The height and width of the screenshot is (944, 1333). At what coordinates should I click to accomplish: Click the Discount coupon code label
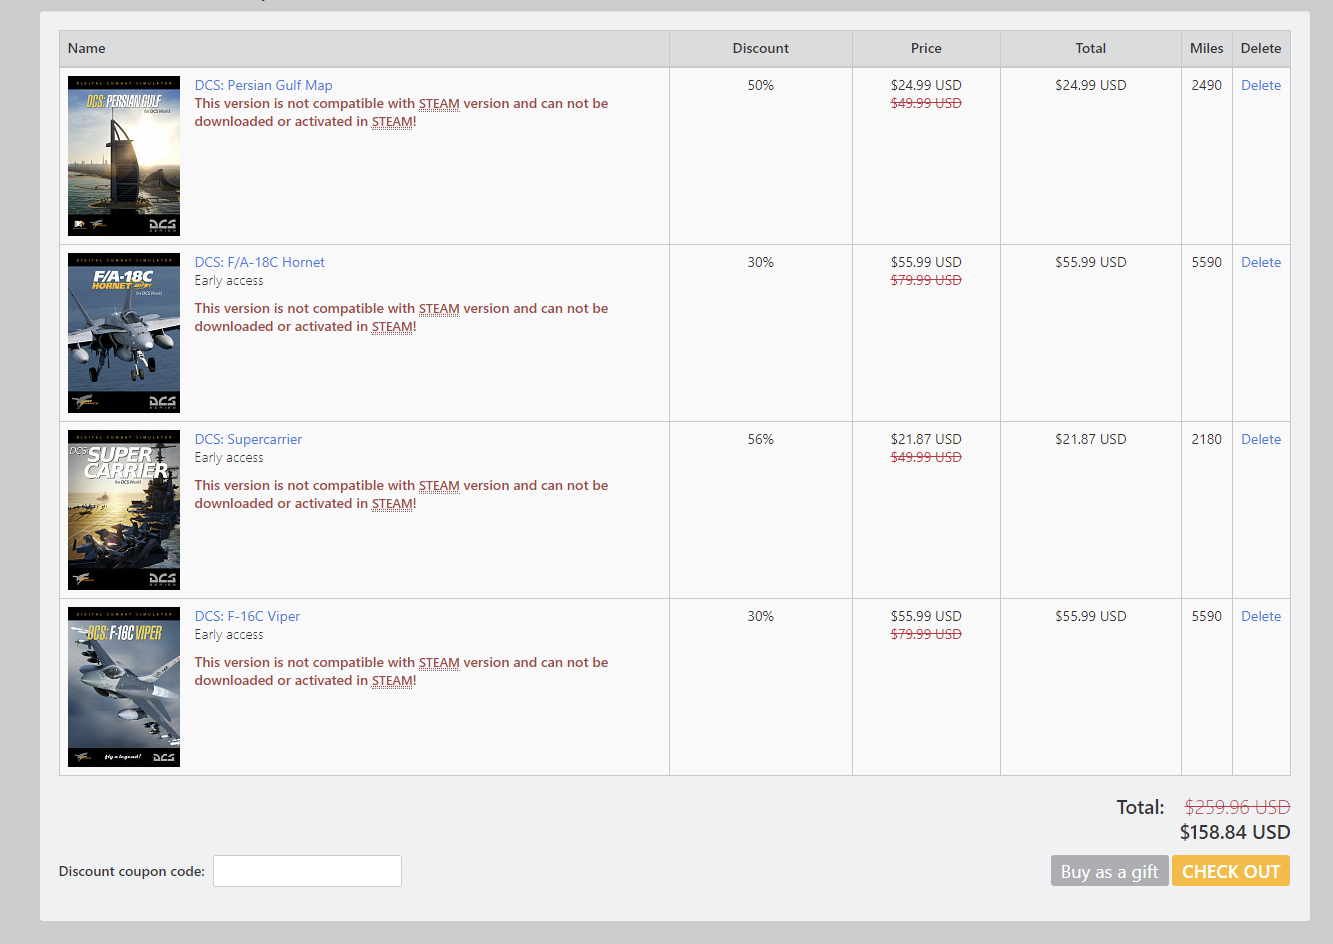pyautogui.click(x=132, y=871)
